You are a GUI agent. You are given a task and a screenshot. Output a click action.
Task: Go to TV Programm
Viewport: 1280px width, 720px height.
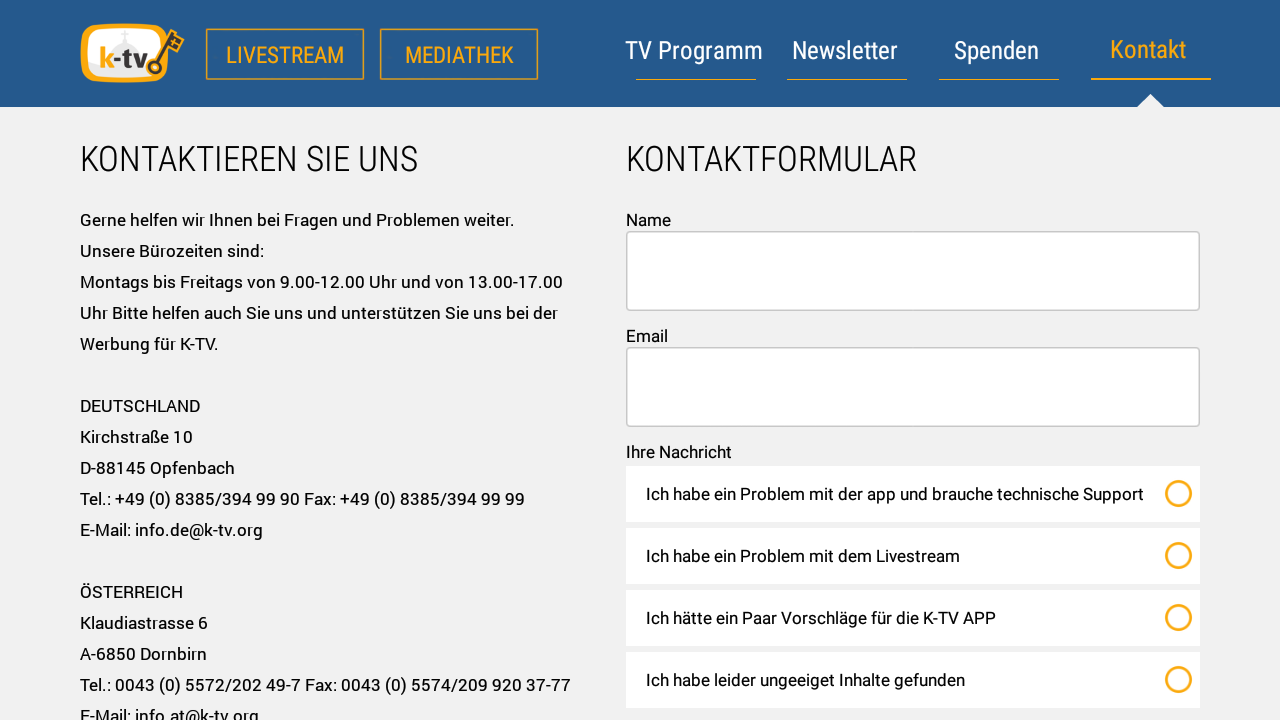click(x=694, y=49)
